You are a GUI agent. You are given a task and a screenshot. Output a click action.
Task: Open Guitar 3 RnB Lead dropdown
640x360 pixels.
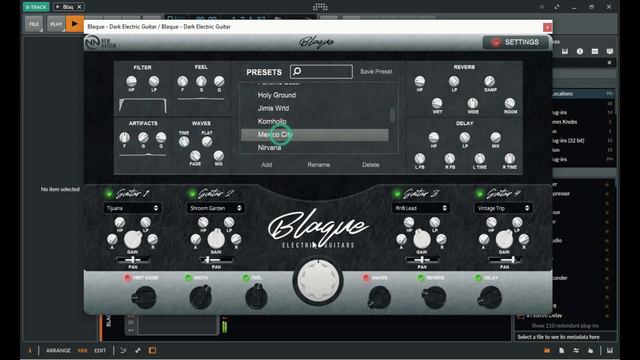click(420, 208)
